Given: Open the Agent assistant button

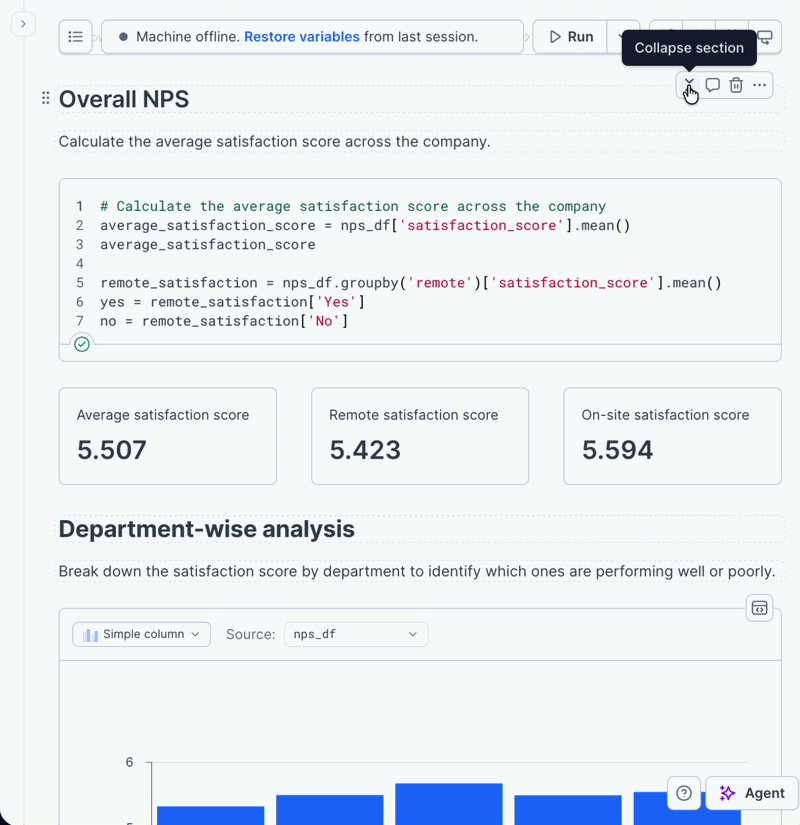Looking at the screenshot, I should click(x=752, y=793).
